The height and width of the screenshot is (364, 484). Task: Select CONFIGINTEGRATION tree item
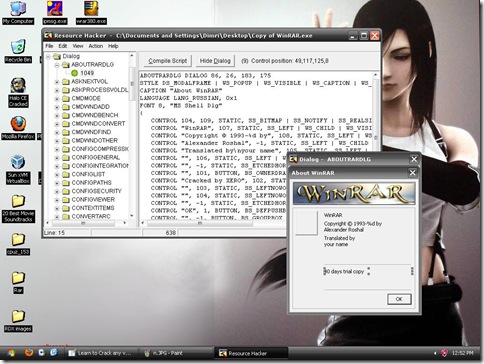tap(100, 166)
